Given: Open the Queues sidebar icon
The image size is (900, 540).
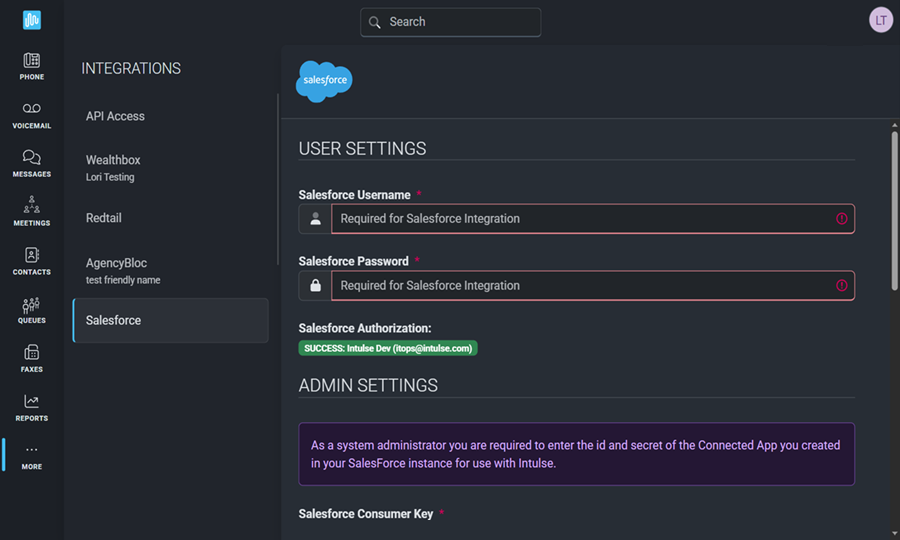Looking at the screenshot, I should (x=32, y=309).
